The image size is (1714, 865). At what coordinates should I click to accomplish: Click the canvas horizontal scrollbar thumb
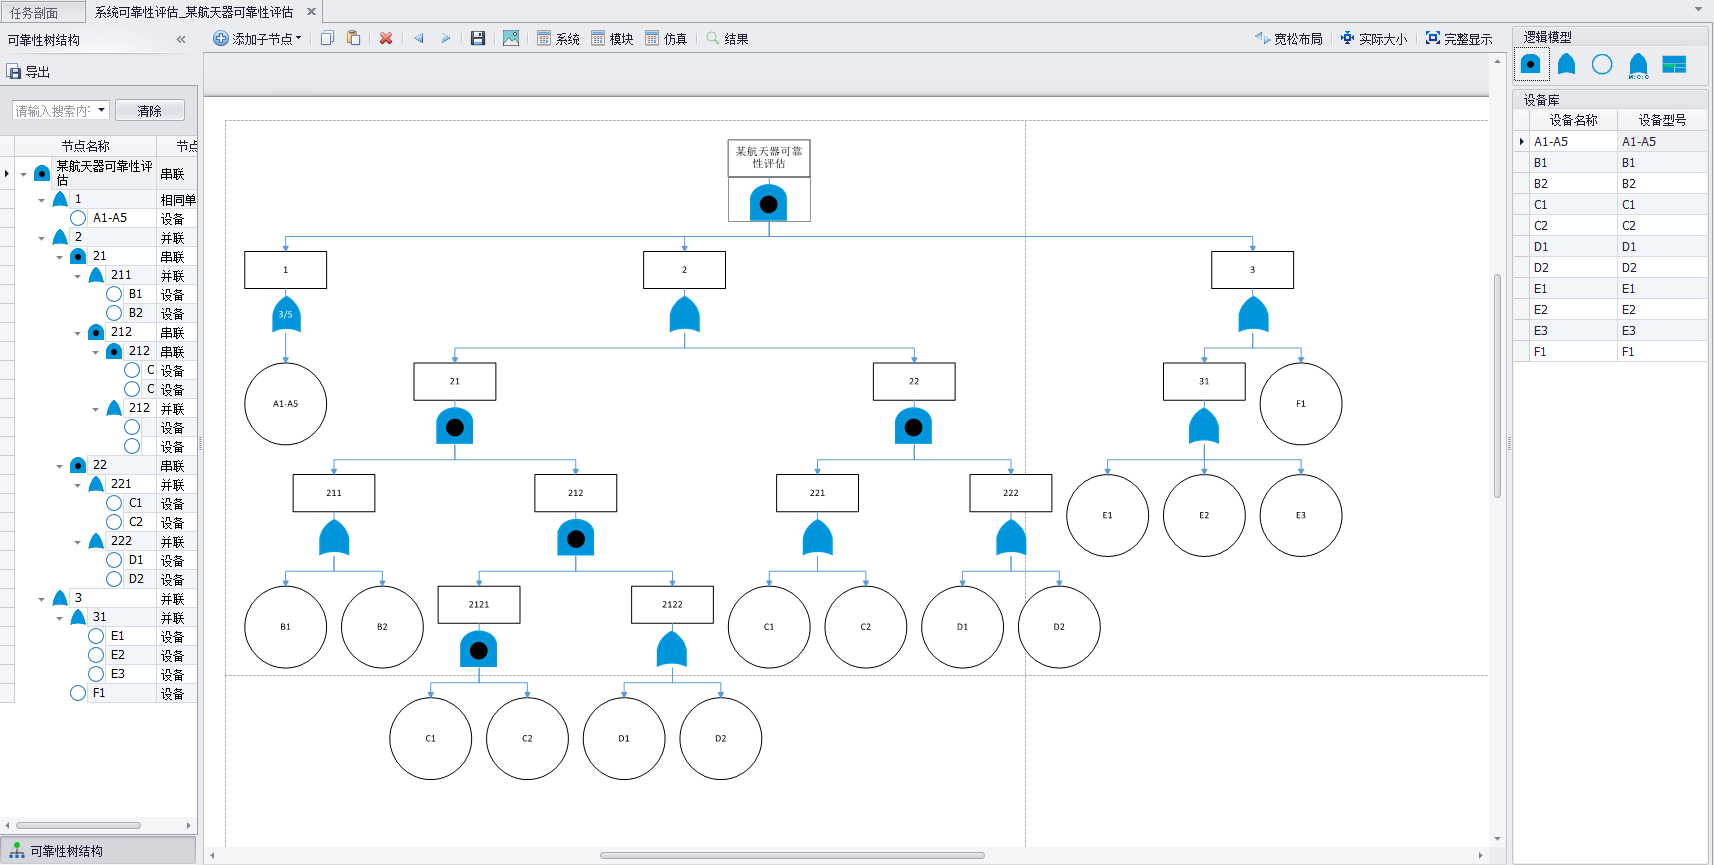[x=792, y=855]
